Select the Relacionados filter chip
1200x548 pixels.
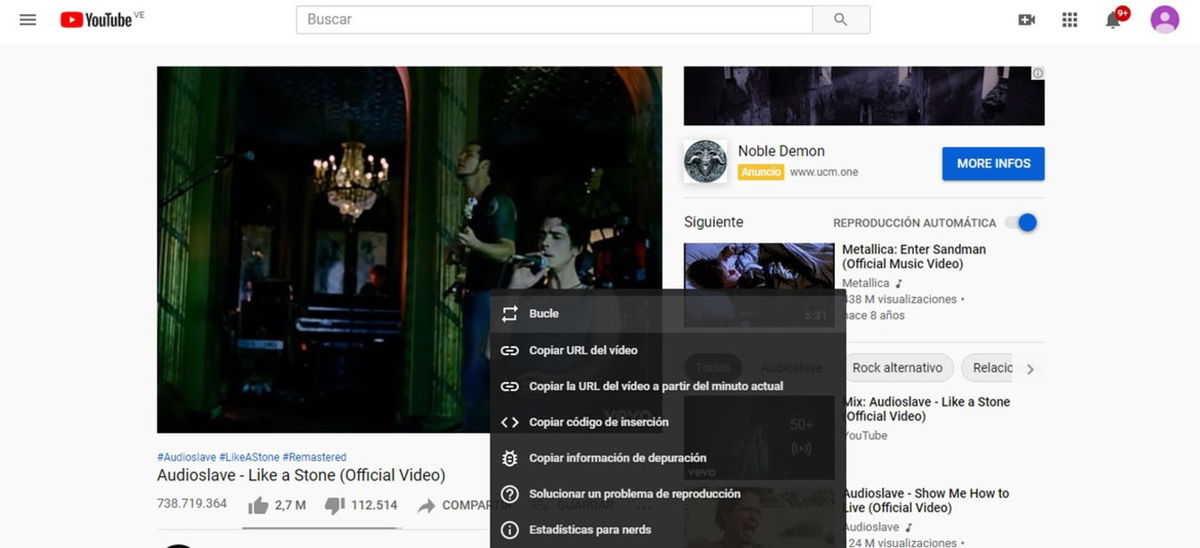pyautogui.click(x=989, y=368)
